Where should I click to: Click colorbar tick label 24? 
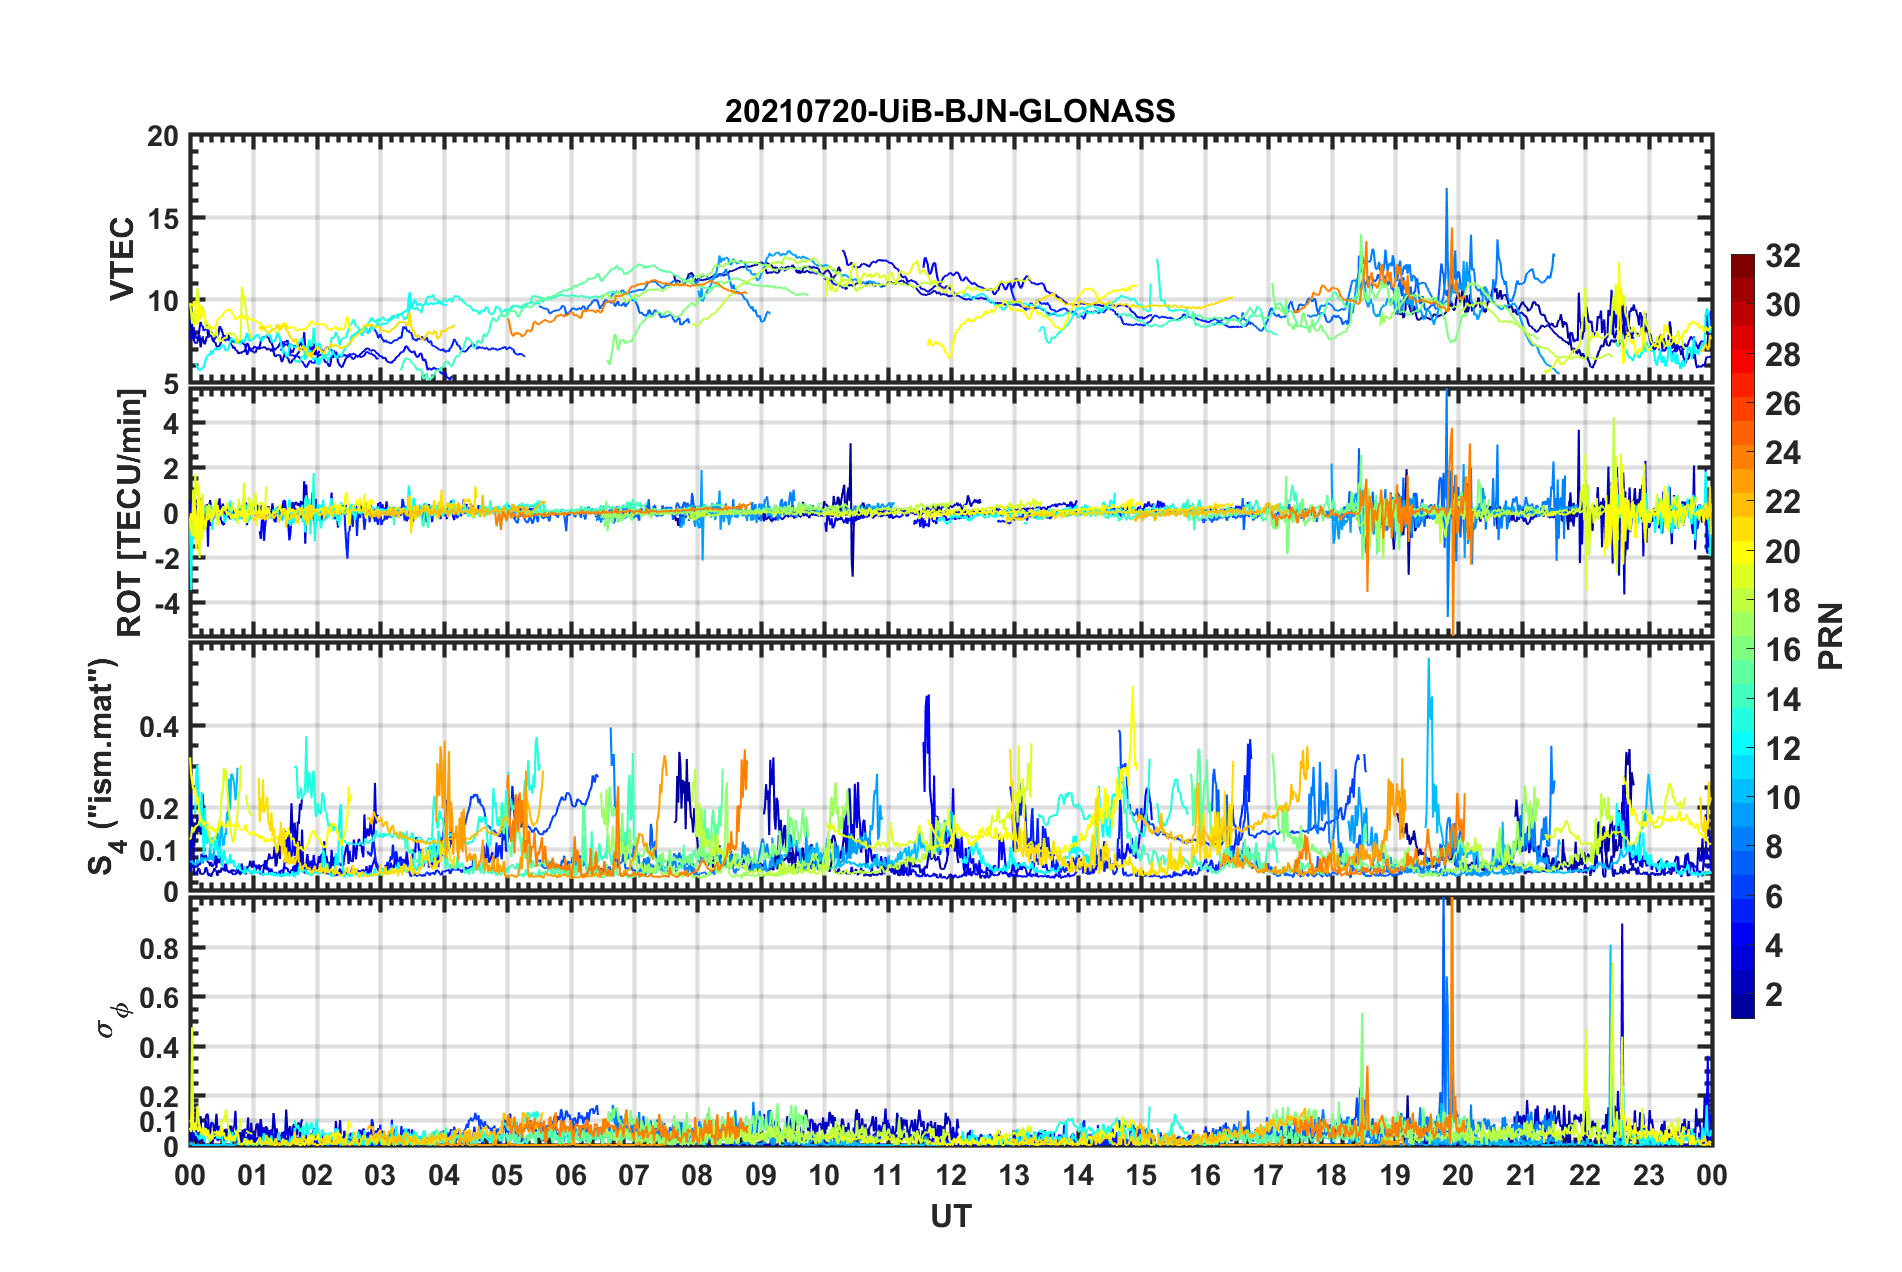[1782, 453]
